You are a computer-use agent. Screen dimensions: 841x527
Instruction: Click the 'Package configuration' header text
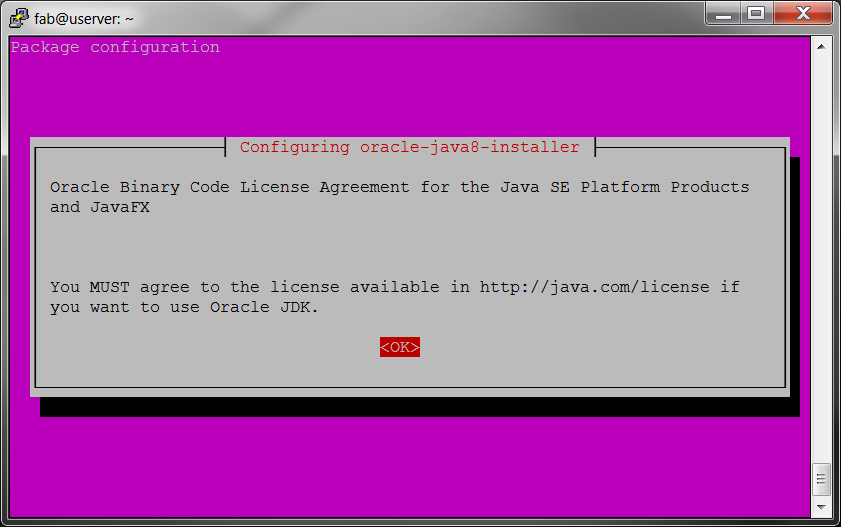pos(115,47)
